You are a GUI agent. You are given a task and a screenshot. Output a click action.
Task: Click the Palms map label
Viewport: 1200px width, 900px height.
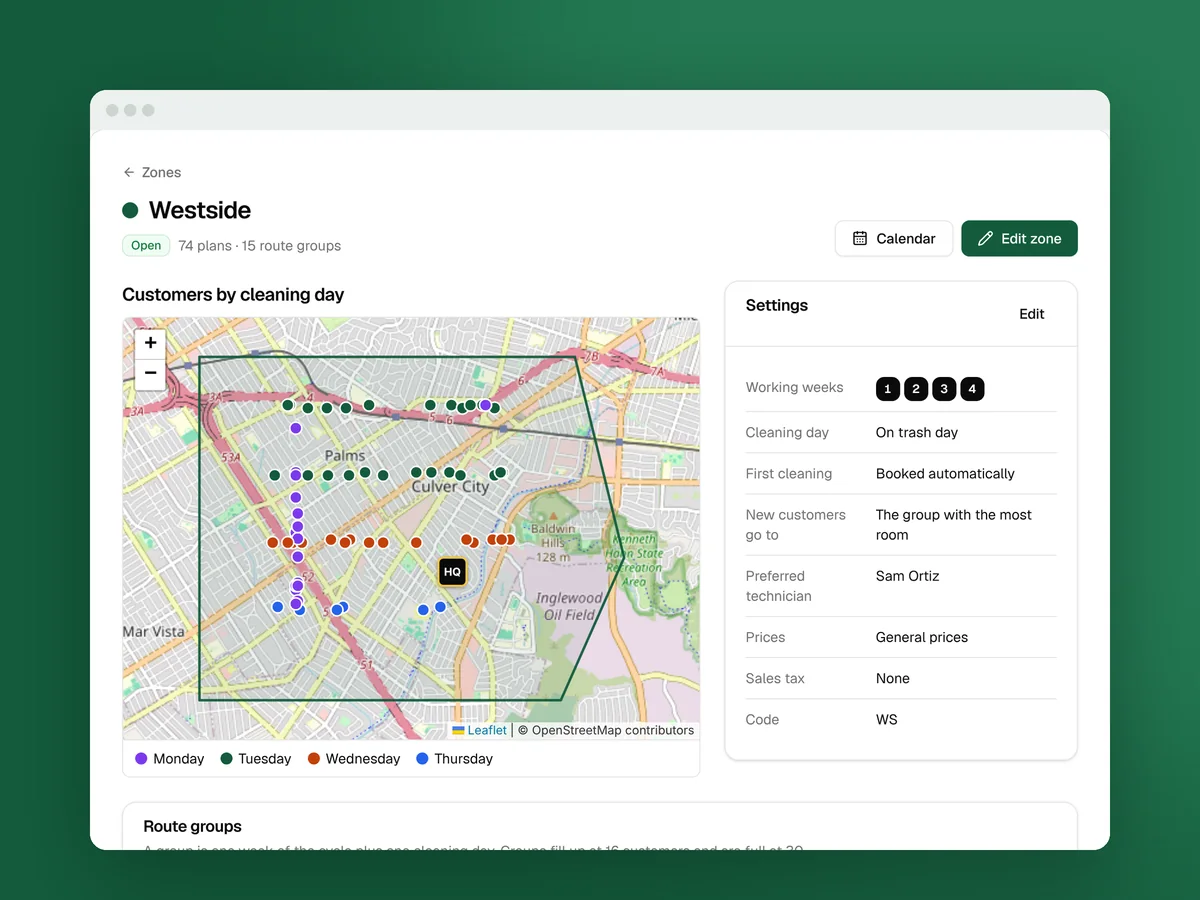point(345,456)
